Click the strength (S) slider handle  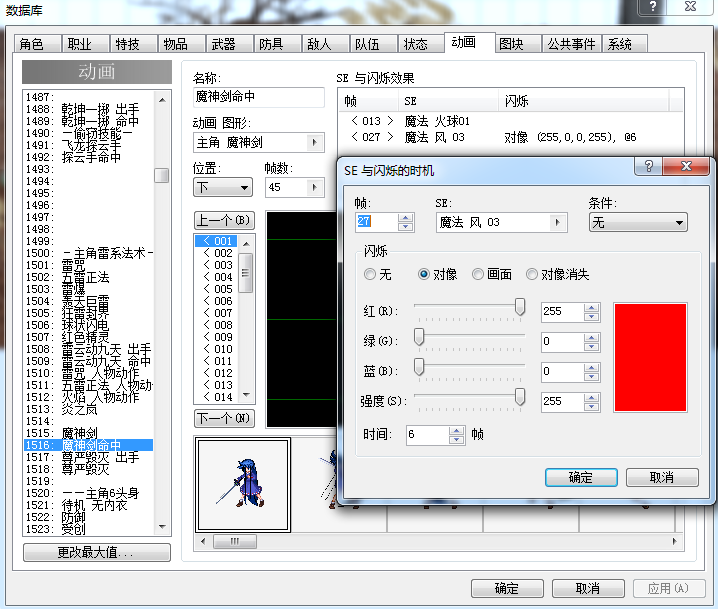[520, 397]
